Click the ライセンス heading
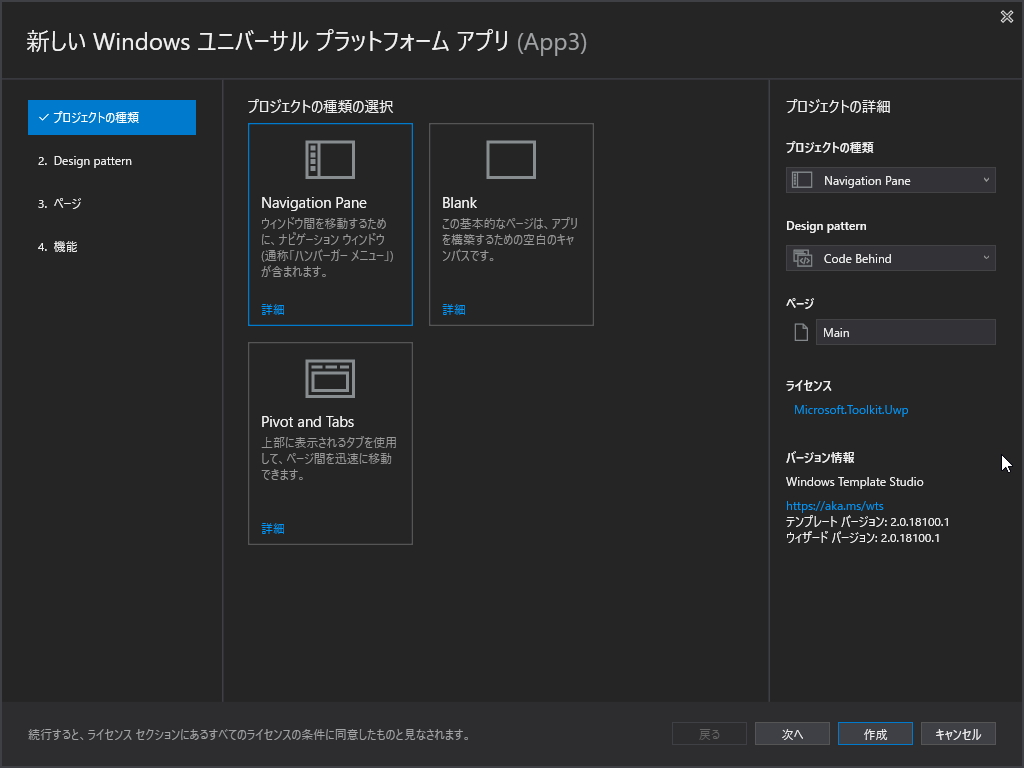 point(808,386)
